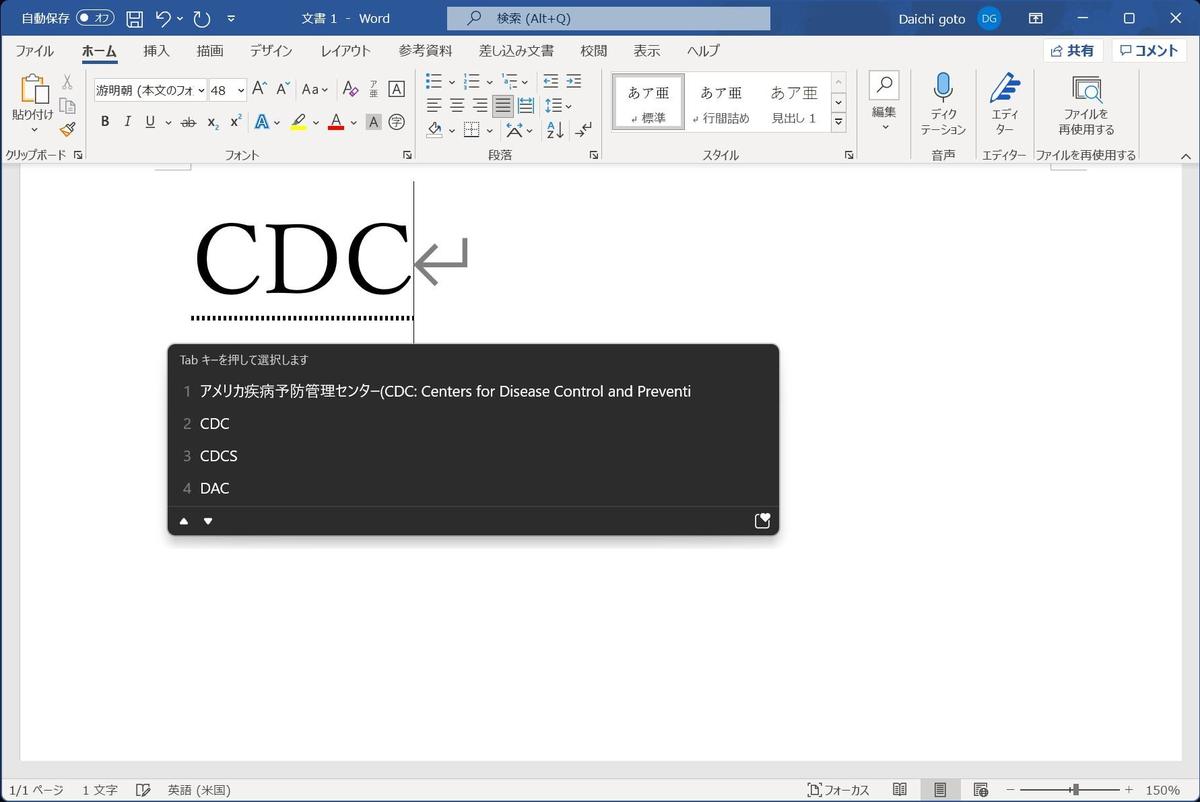
Task: Click the Copy icon in clipboard group
Action: (x=67, y=105)
